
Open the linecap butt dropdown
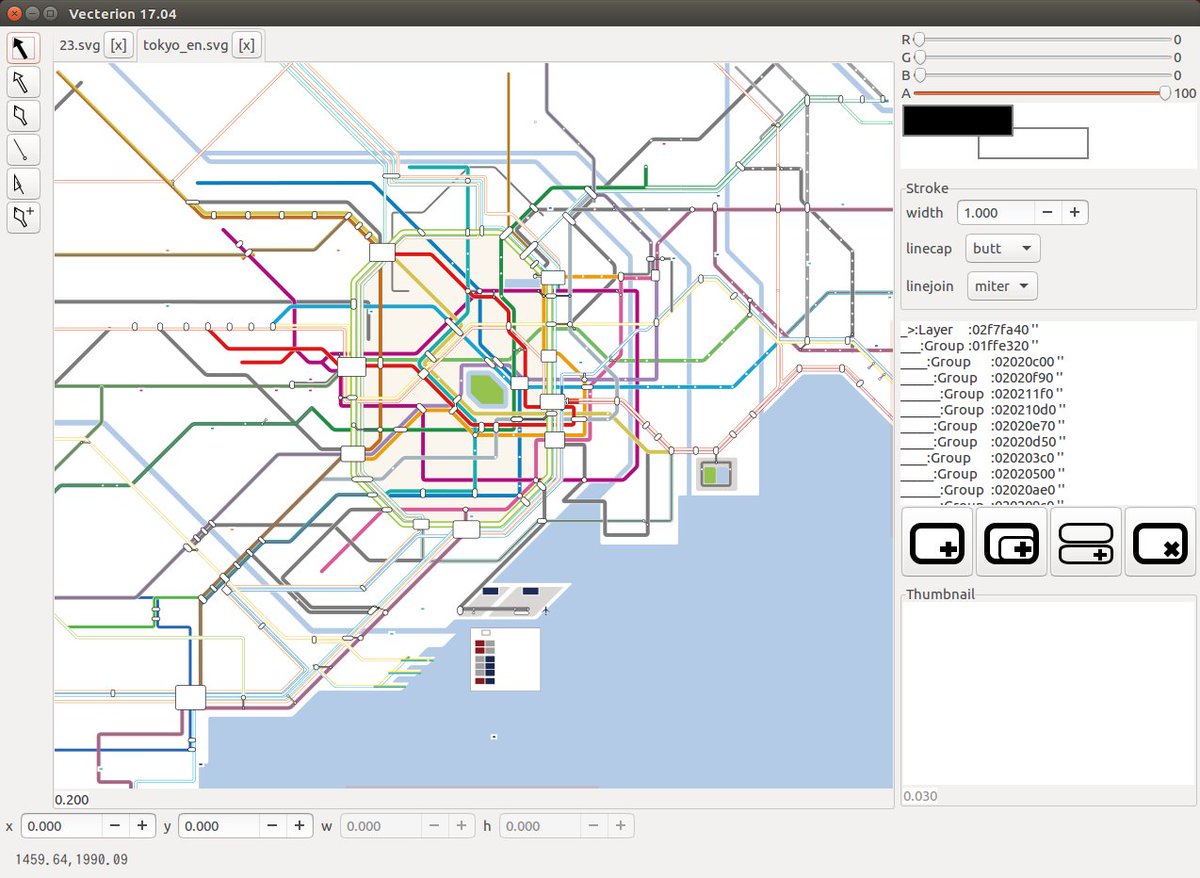[1003, 249]
